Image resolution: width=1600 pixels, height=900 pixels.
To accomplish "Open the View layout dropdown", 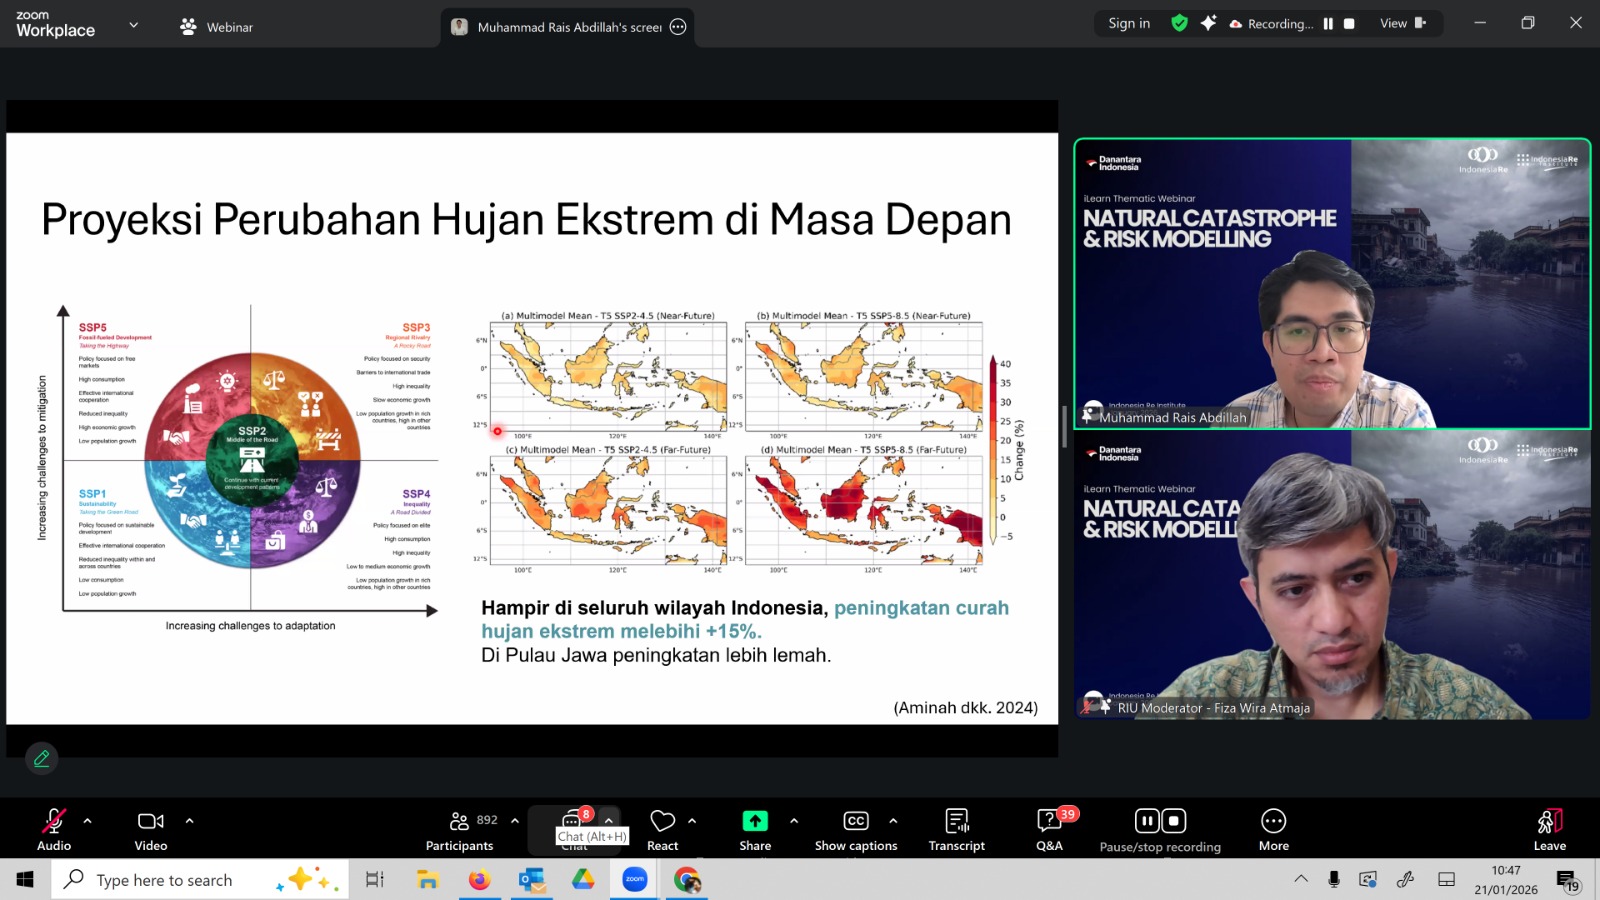I will (x=1402, y=23).
